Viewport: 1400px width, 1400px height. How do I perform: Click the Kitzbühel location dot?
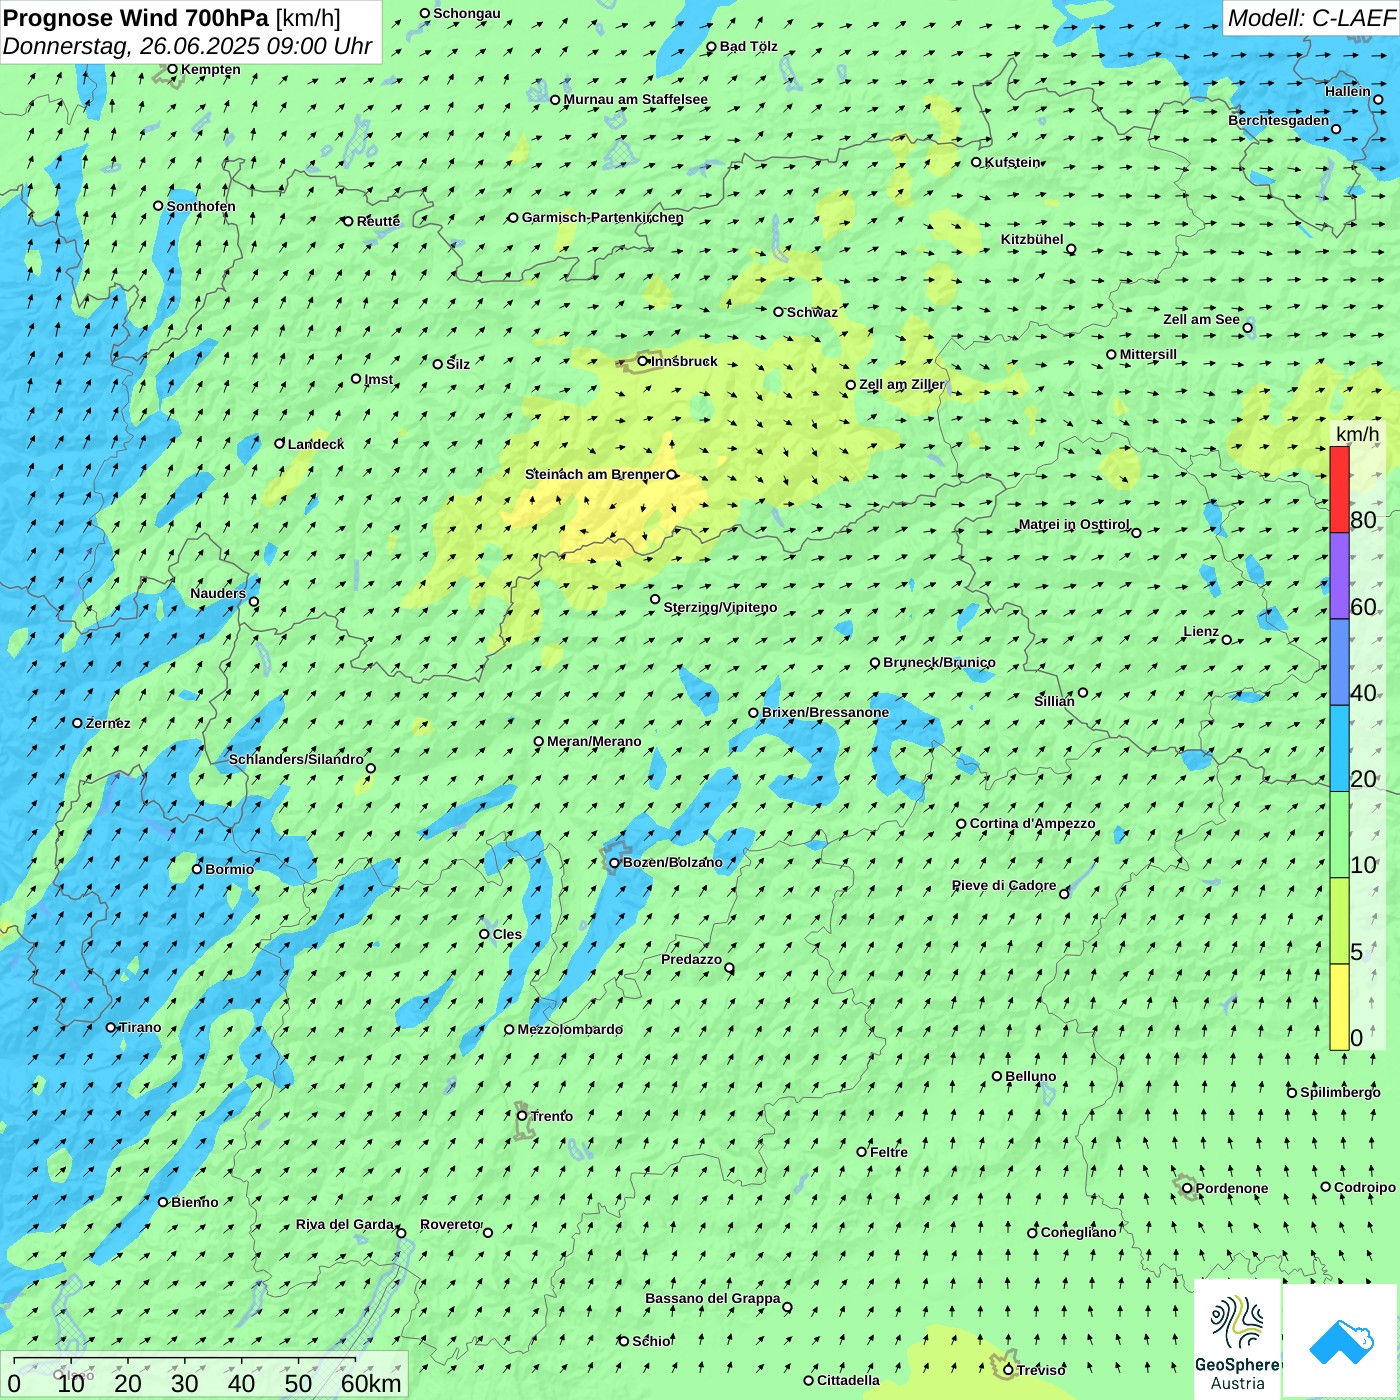point(1071,249)
